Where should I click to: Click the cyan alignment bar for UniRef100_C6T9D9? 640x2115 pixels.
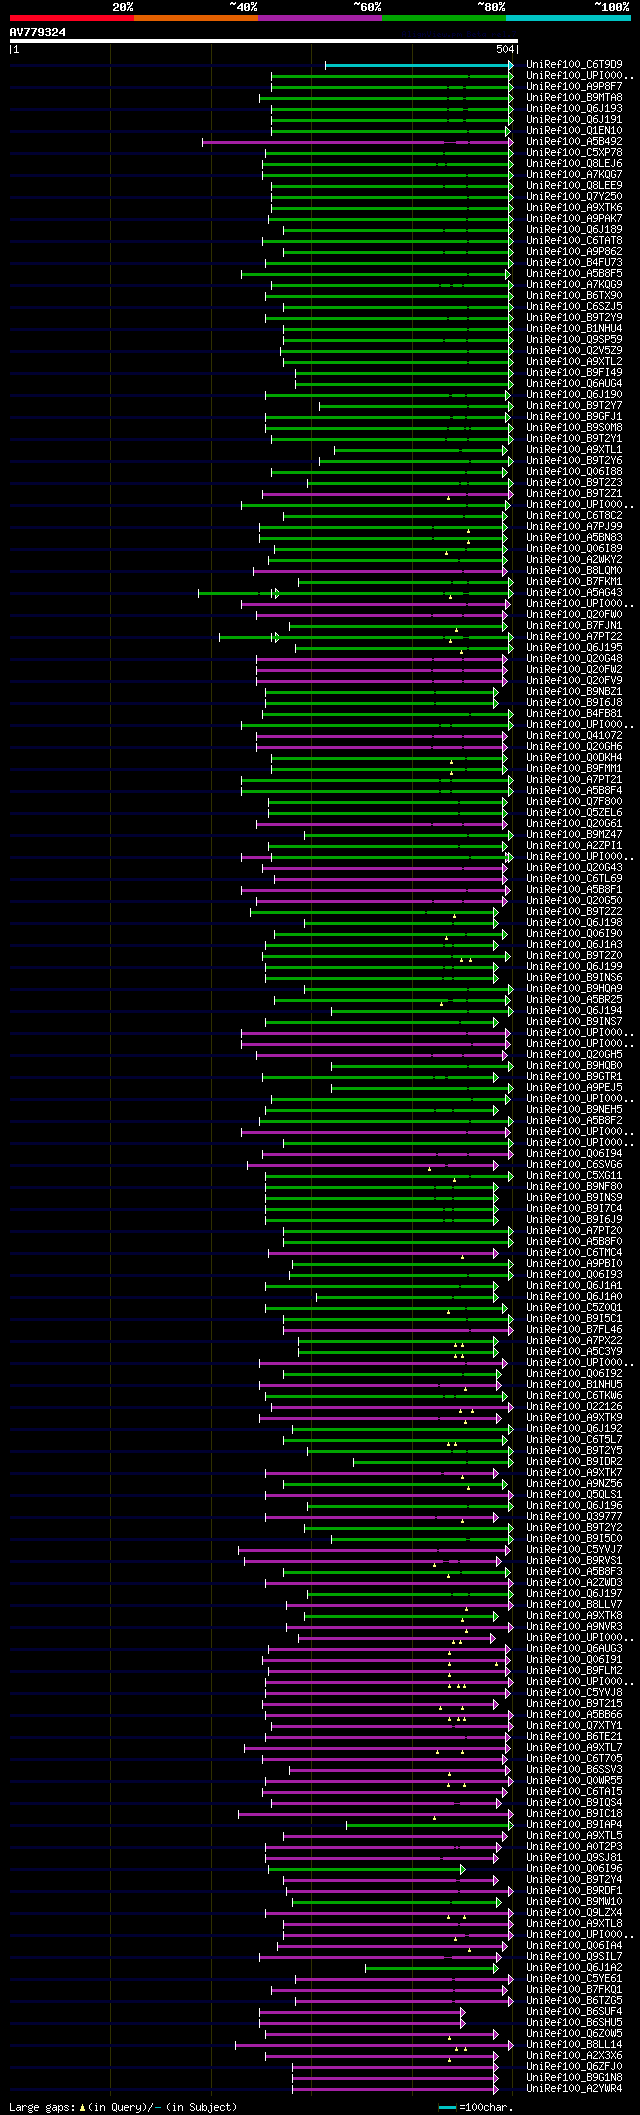pyautogui.click(x=419, y=65)
